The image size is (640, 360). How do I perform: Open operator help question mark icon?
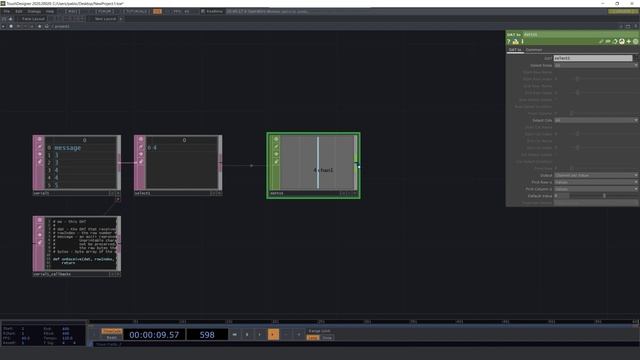pyautogui.click(x=509, y=42)
